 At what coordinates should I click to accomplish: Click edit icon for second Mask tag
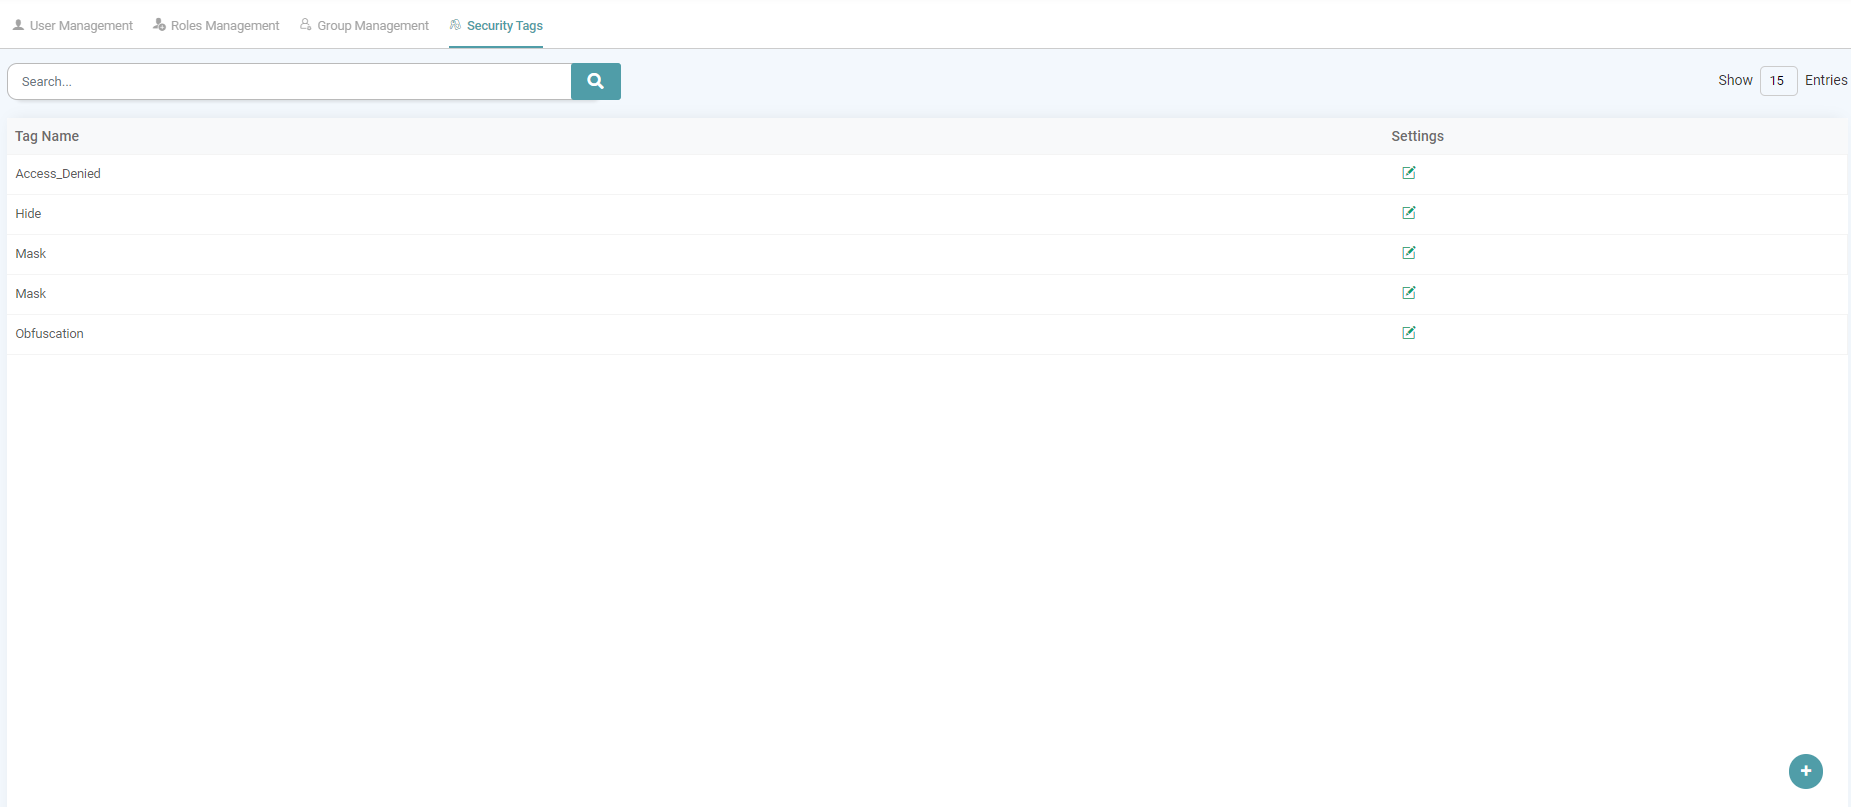(1408, 293)
